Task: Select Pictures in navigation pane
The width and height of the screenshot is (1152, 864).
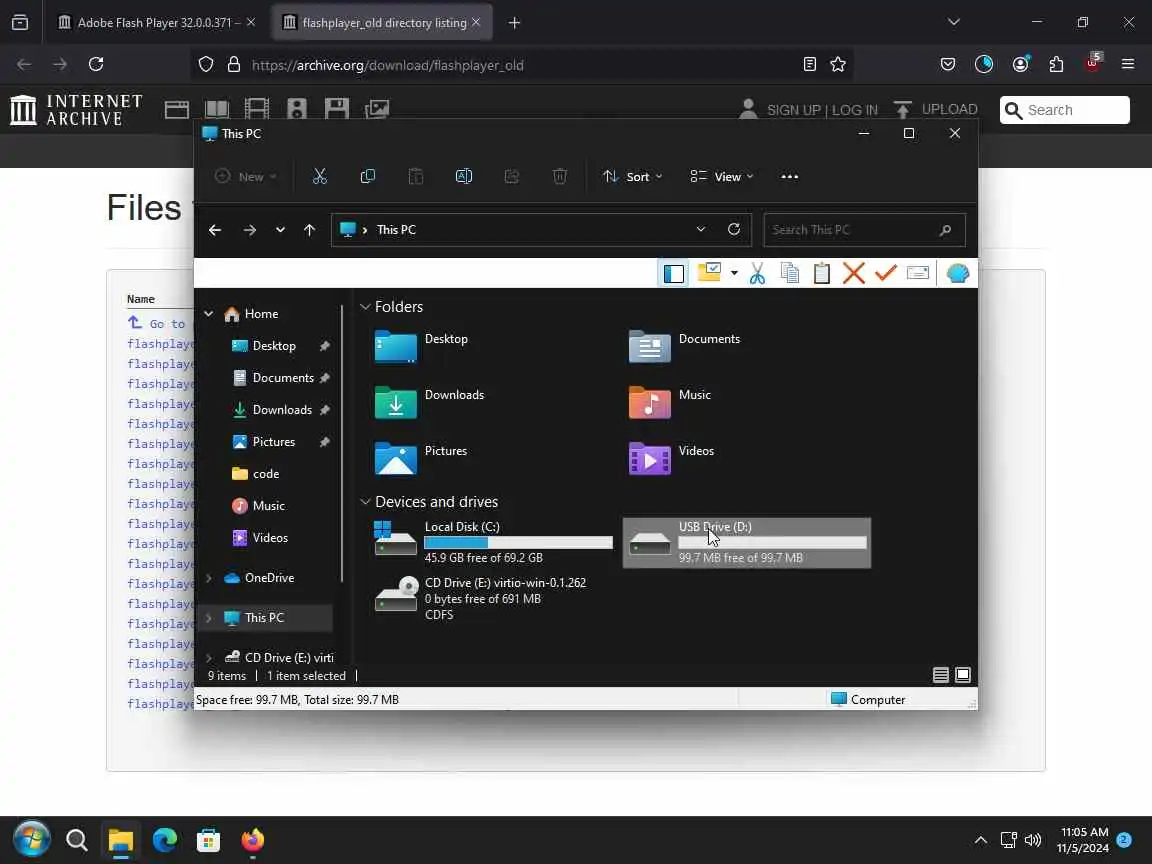Action: [x=273, y=442]
